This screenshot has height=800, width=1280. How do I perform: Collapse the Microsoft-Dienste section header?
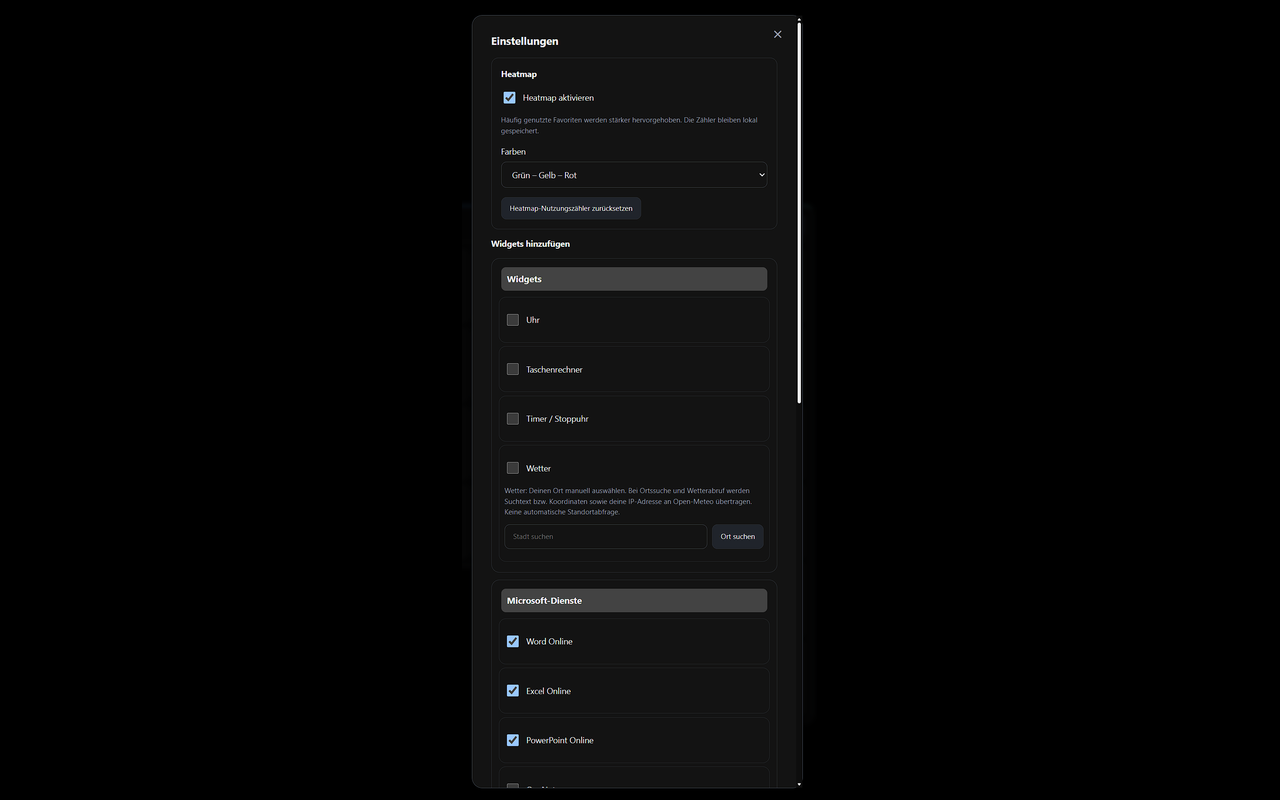634,601
